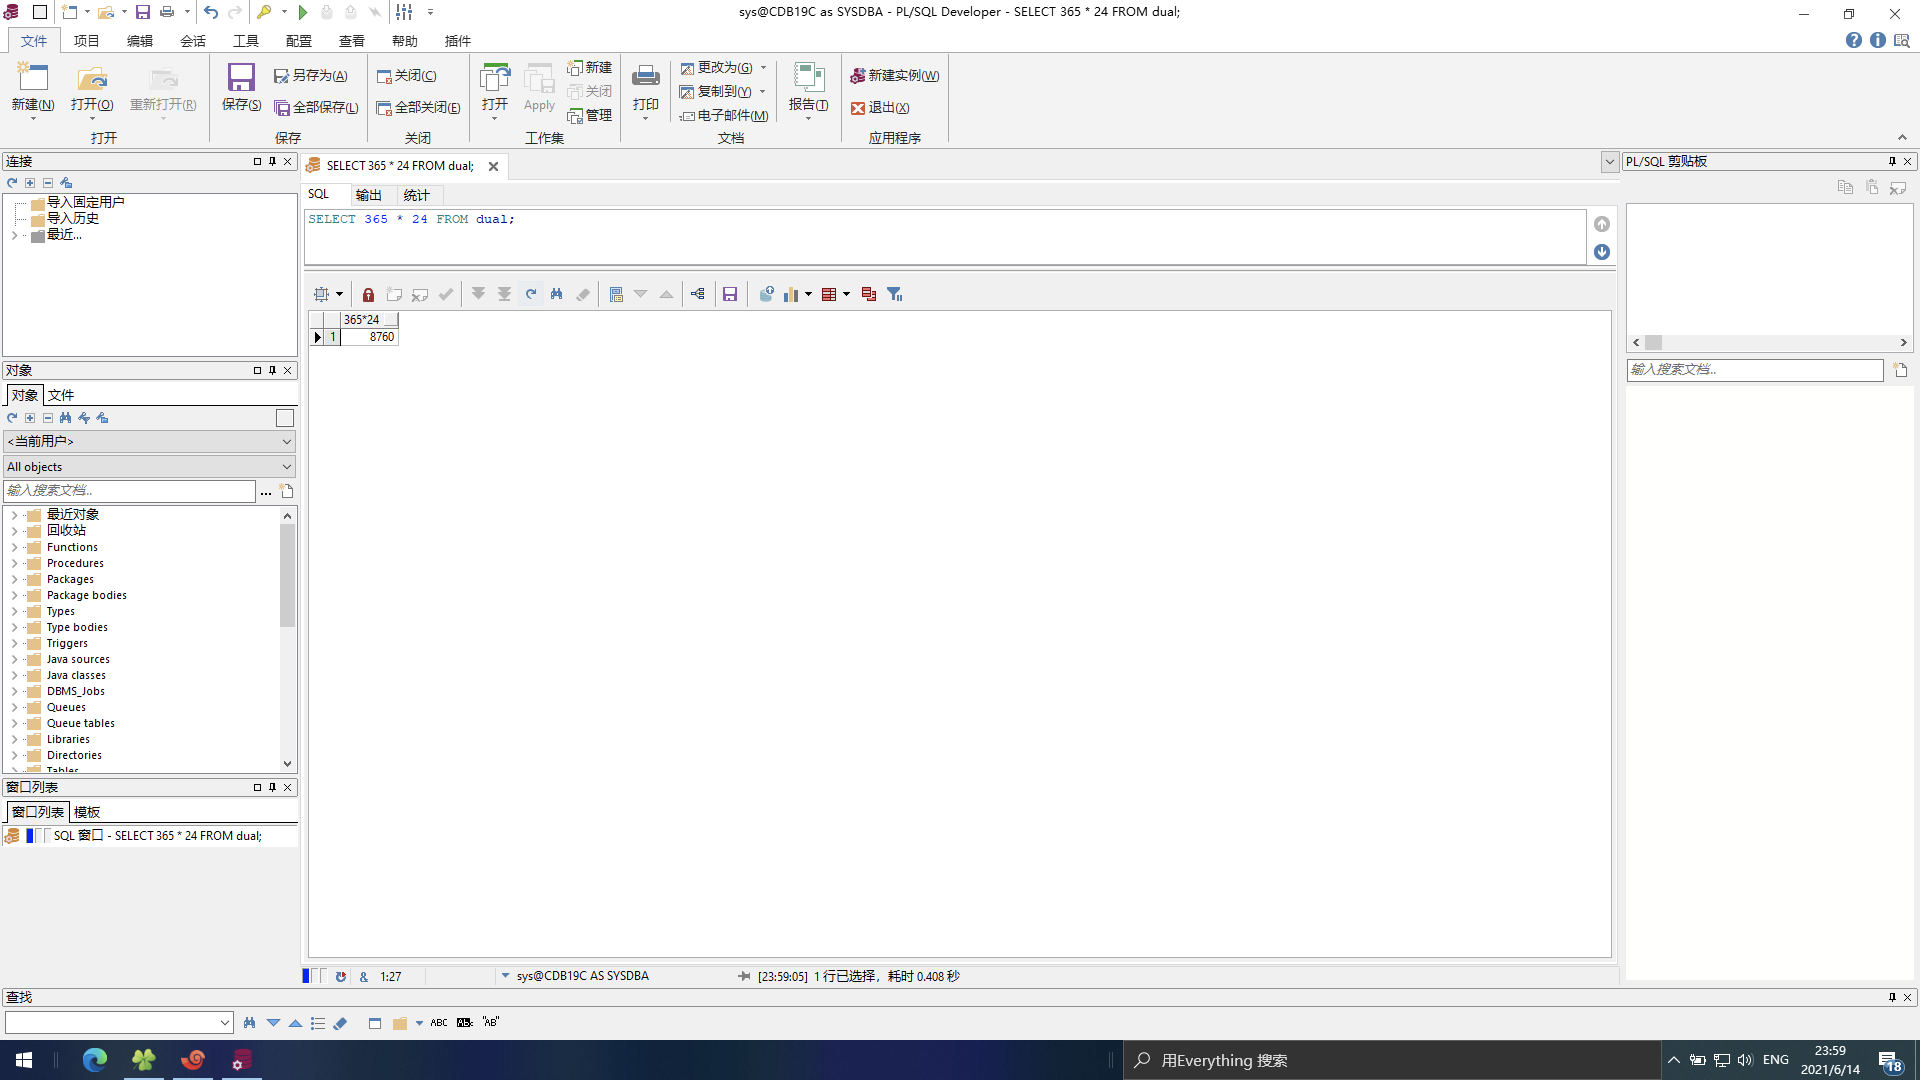The image size is (1920, 1080).
Task: Tick the empty checkbox in Objects toolbar
Action: click(x=285, y=418)
